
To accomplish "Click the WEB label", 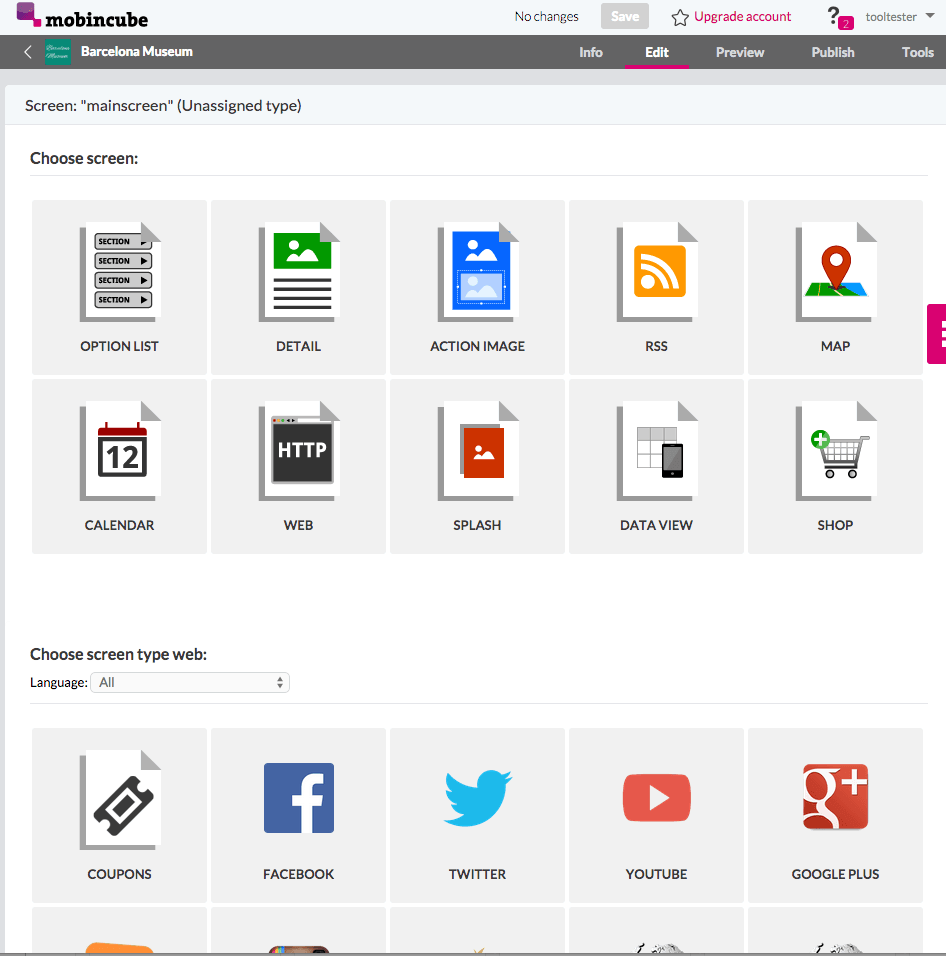I will coord(299,526).
